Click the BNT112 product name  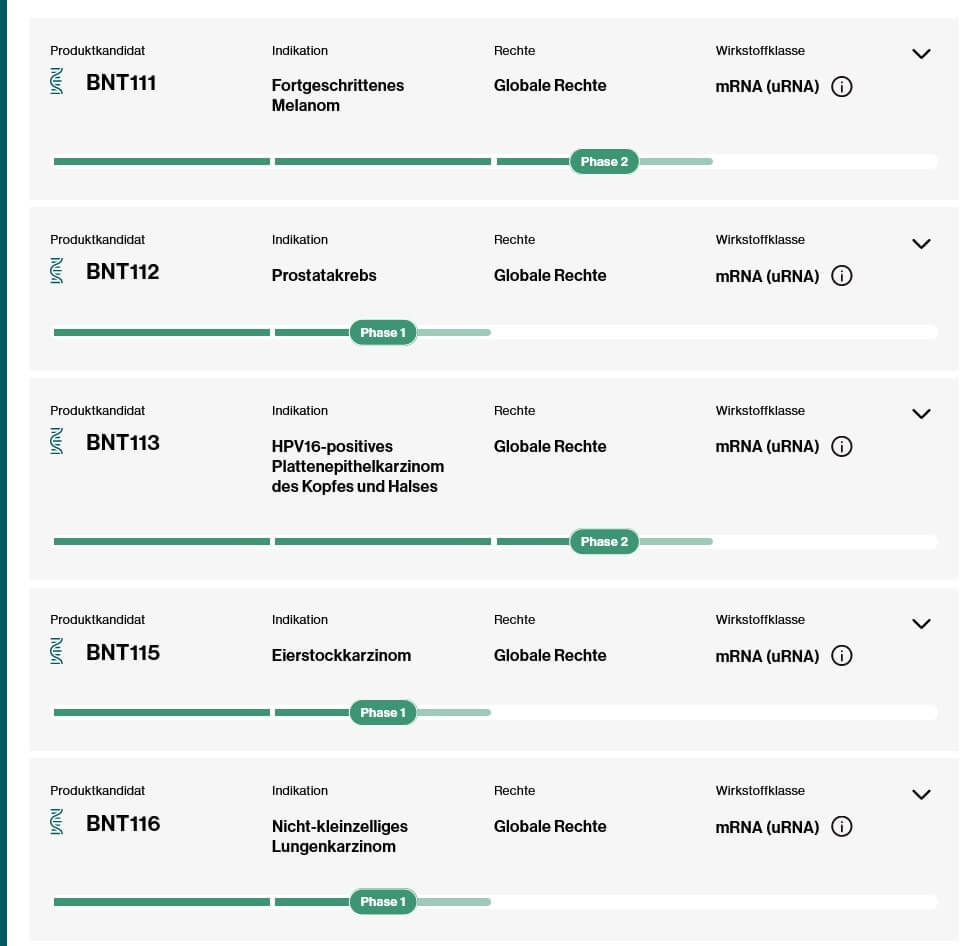click(123, 272)
